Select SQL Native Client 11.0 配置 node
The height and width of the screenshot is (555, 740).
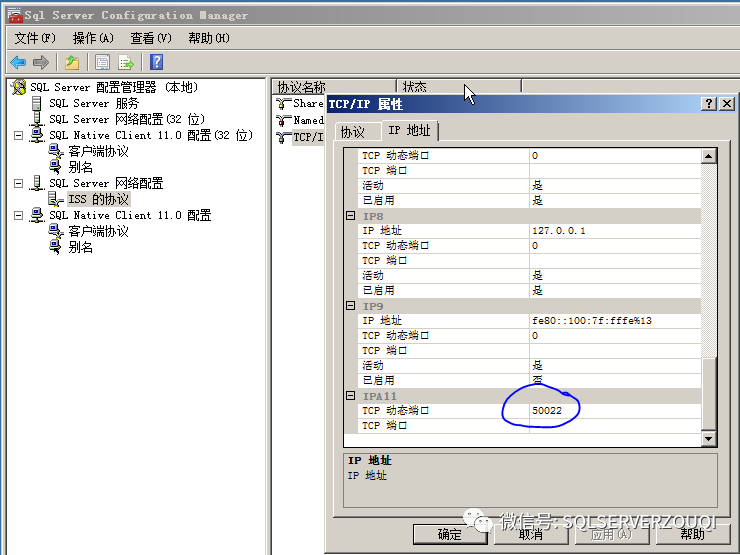(130, 215)
